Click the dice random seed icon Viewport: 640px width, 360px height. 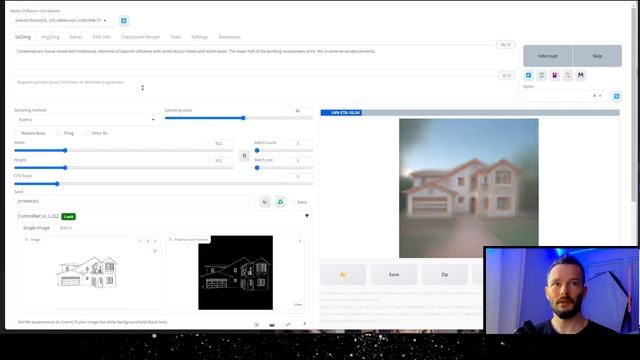265,202
